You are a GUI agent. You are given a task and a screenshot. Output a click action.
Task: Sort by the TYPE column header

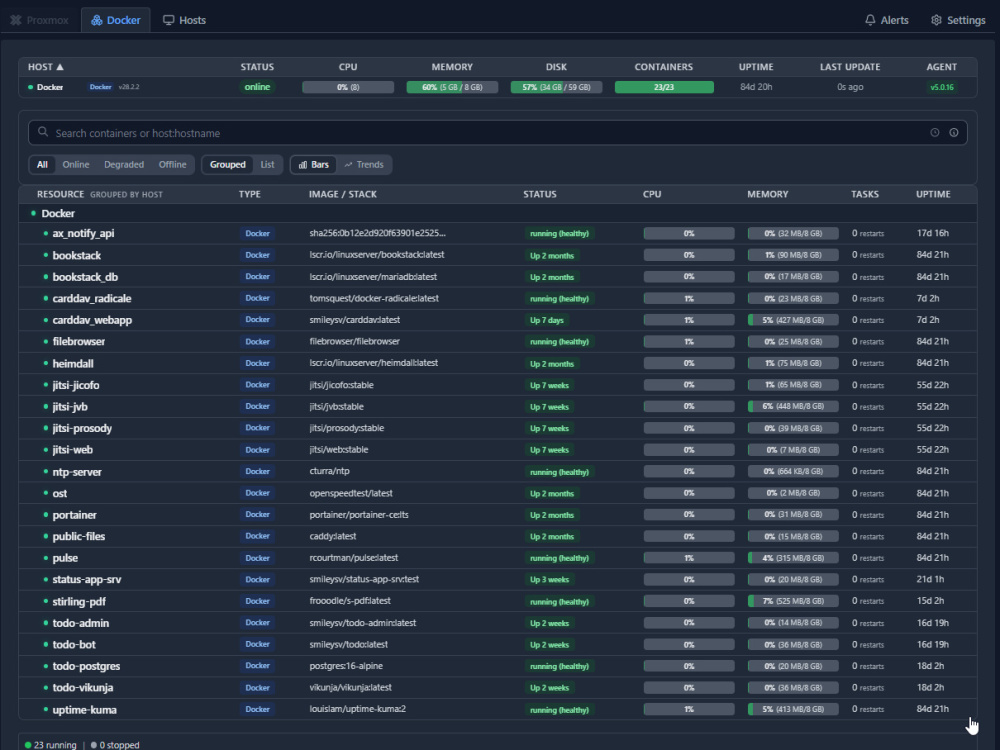(x=249, y=194)
